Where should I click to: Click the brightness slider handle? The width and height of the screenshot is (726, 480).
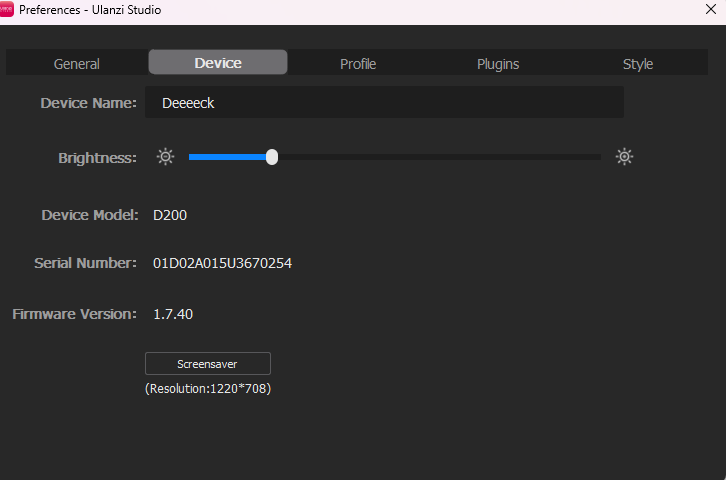(272, 157)
